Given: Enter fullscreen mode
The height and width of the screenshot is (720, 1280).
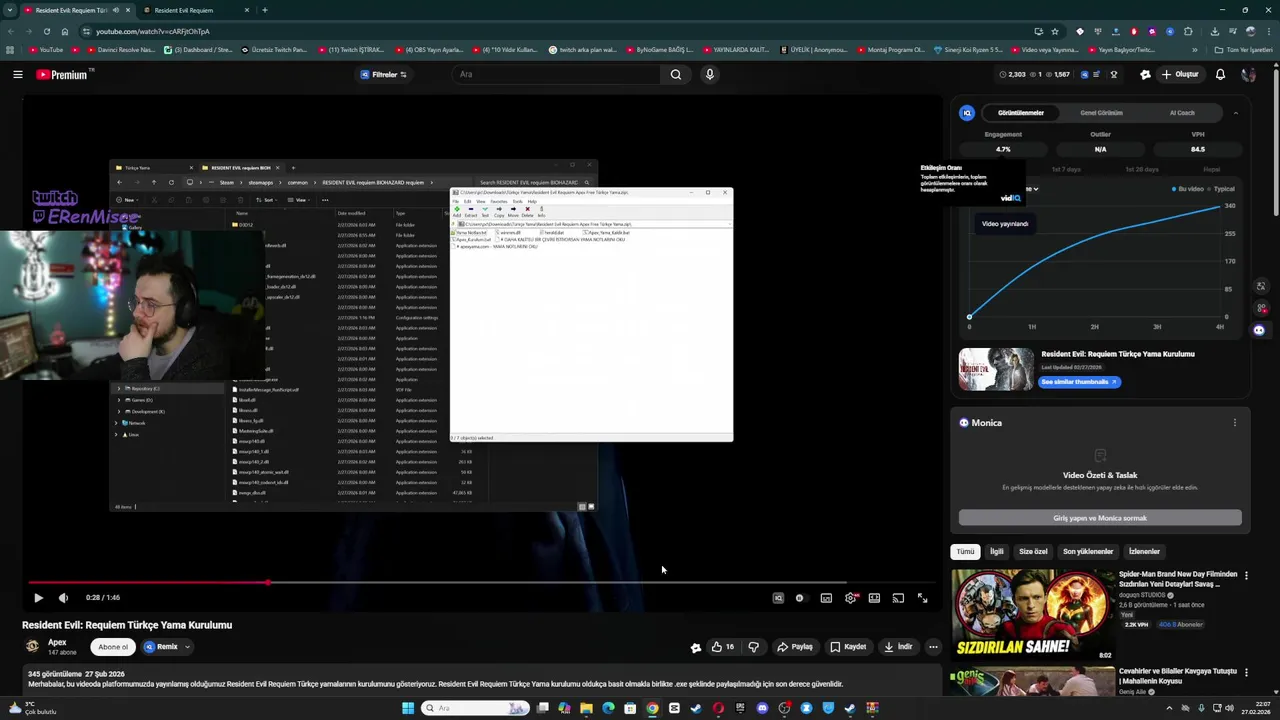Looking at the screenshot, I should (922, 598).
